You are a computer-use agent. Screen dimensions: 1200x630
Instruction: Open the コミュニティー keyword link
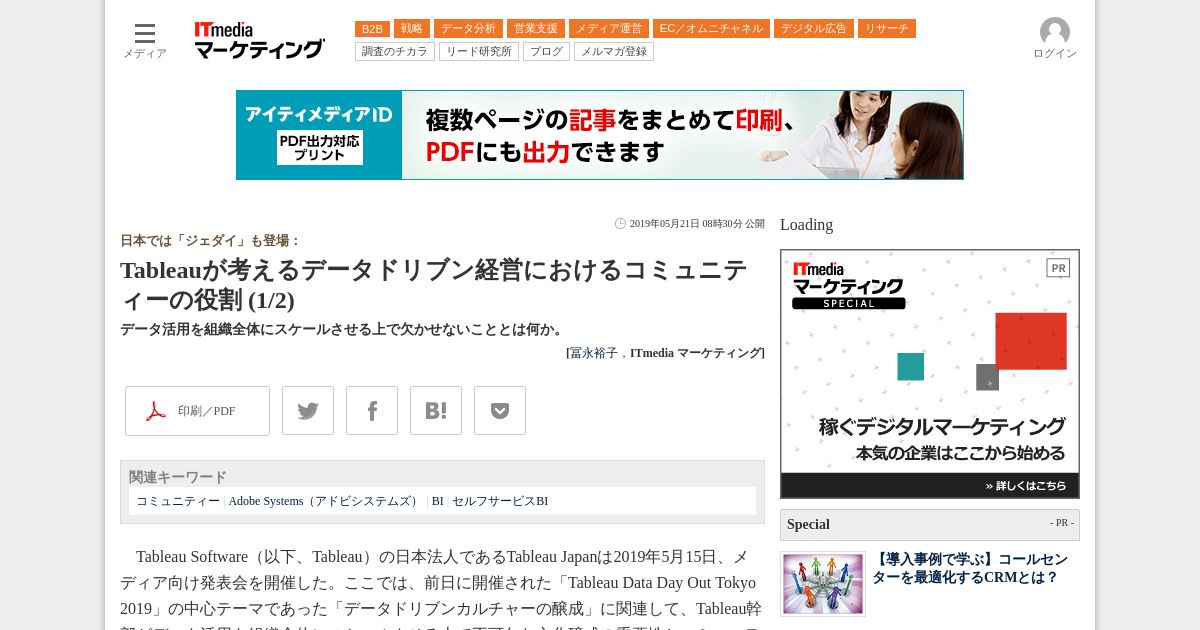pyautogui.click(x=178, y=501)
